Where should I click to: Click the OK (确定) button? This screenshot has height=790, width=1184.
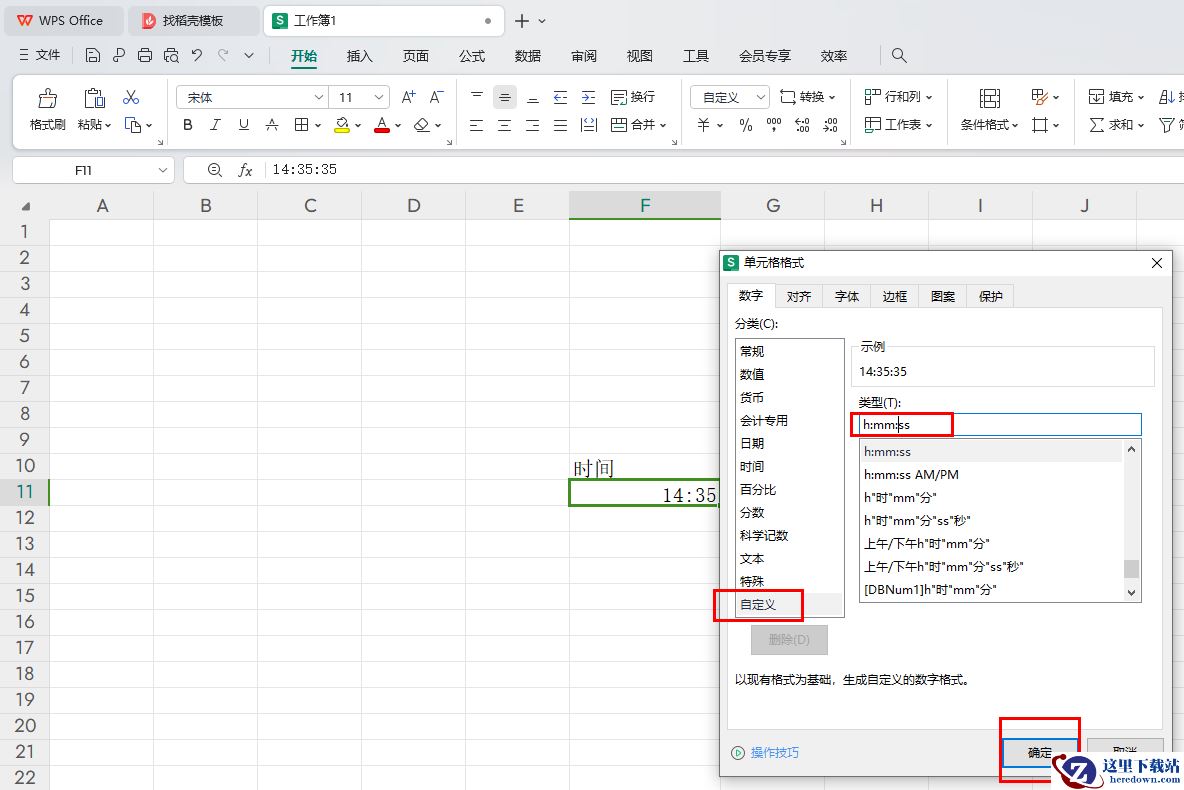coord(1040,752)
